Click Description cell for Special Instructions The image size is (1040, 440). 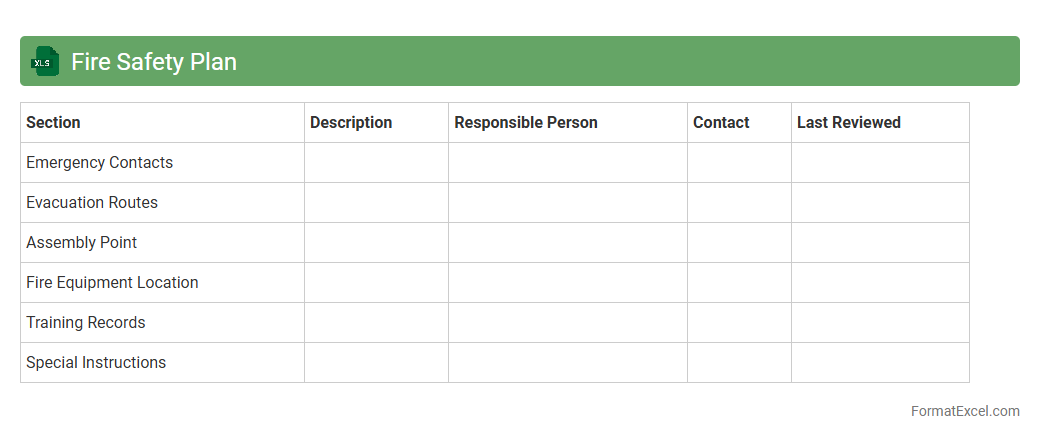376,363
